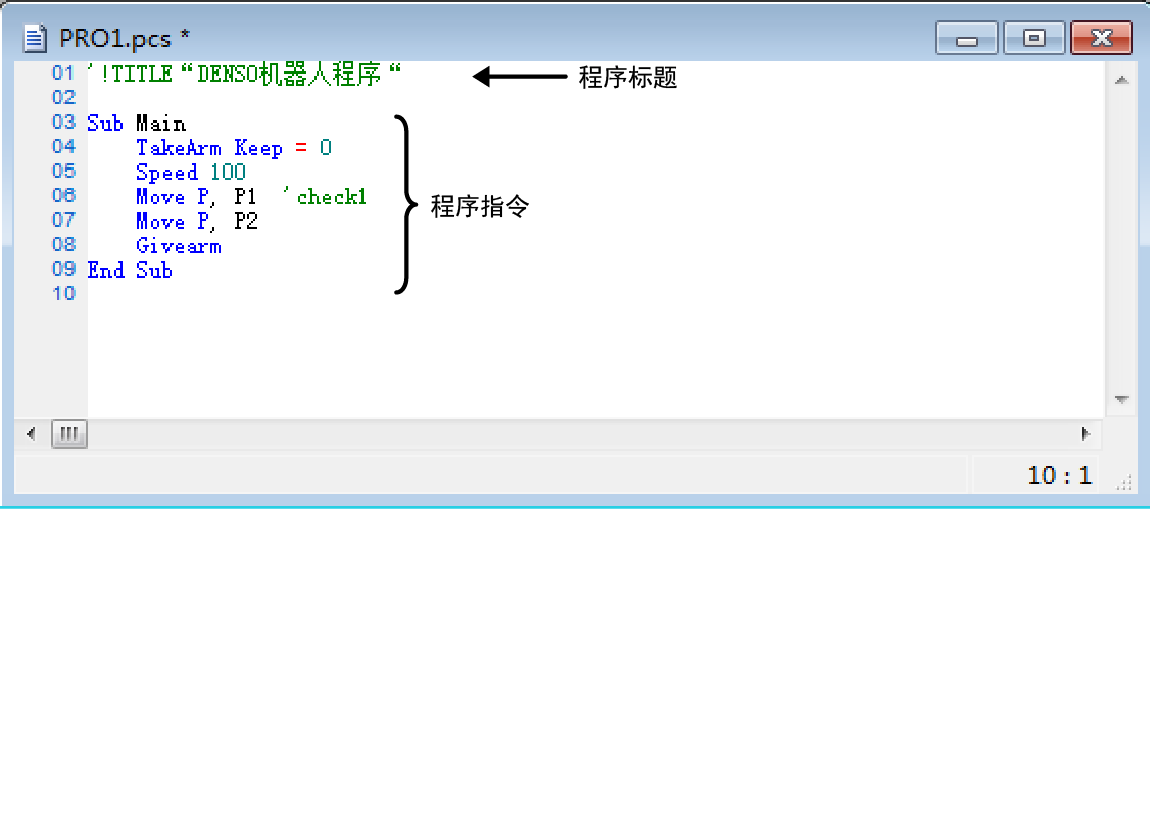This screenshot has height=824, width=1150.
Task: Click the "Move P, P2" instruction
Action: point(196,222)
